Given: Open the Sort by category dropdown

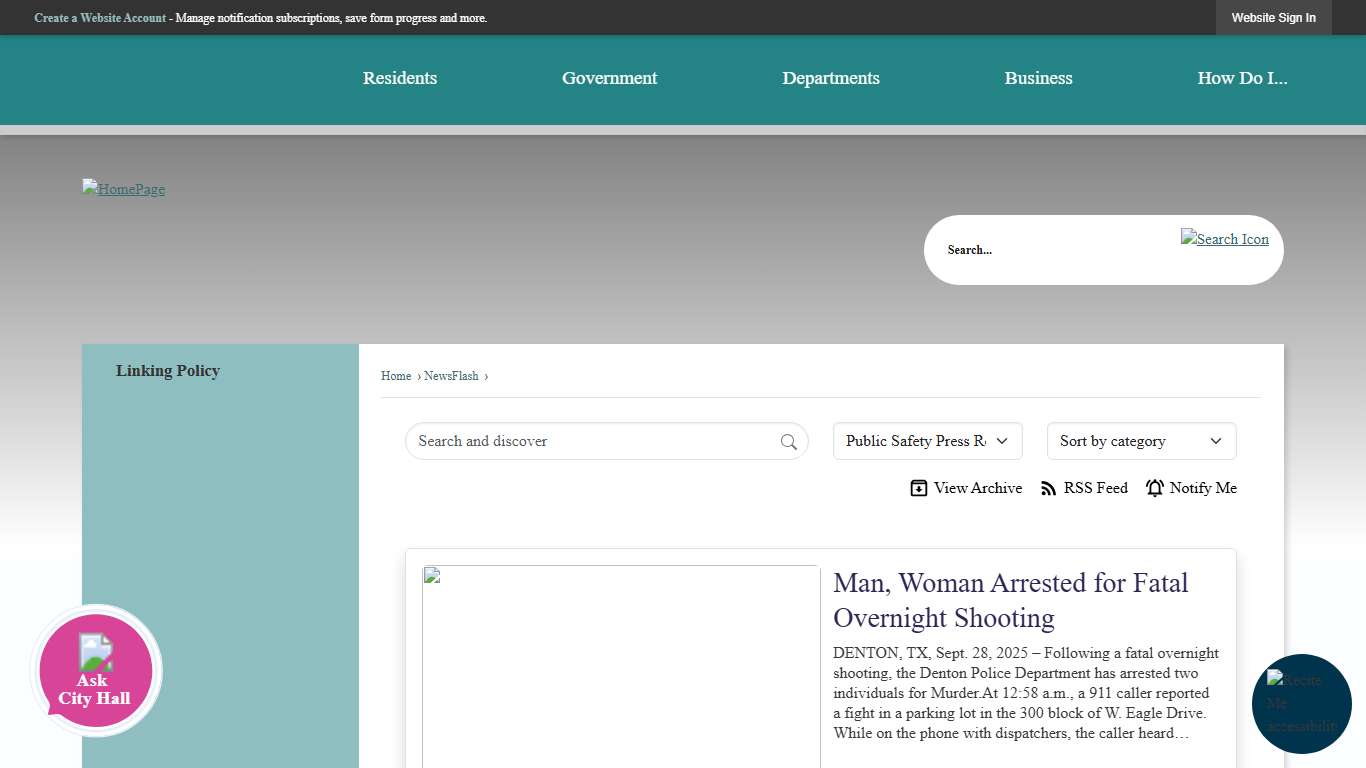Looking at the screenshot, I should coord(1141,441).
